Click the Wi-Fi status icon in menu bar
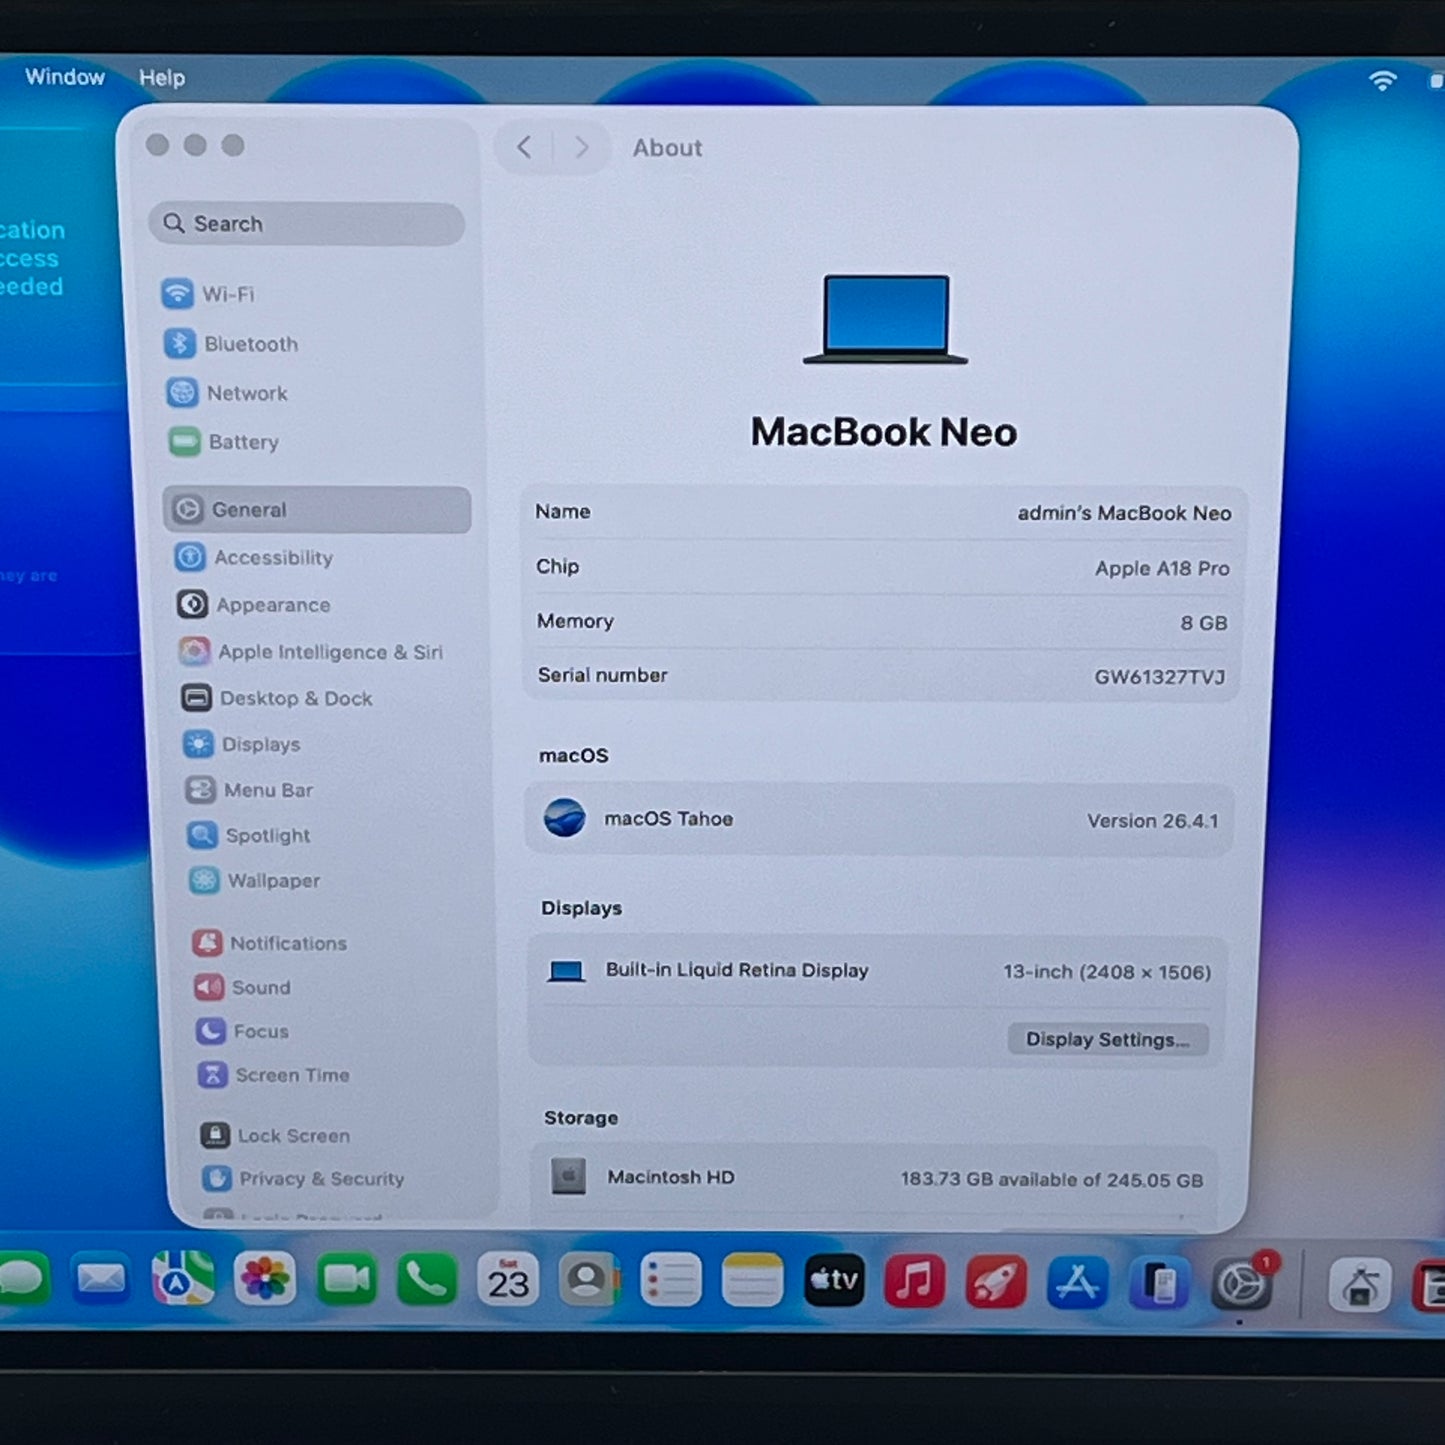The image size is (1445, 1445). point(1382,81)
